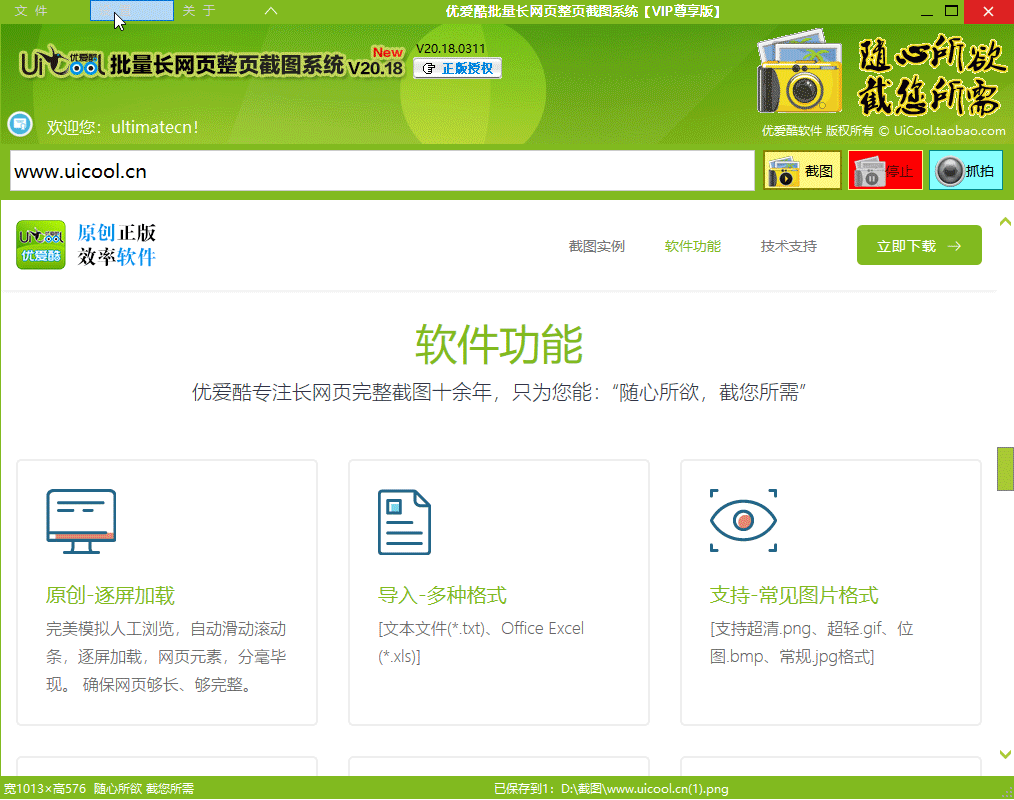Click the 欢迎您: ultimatecn! greeting text
This screenshot has height=800, width=1014.
click(122, 127)
